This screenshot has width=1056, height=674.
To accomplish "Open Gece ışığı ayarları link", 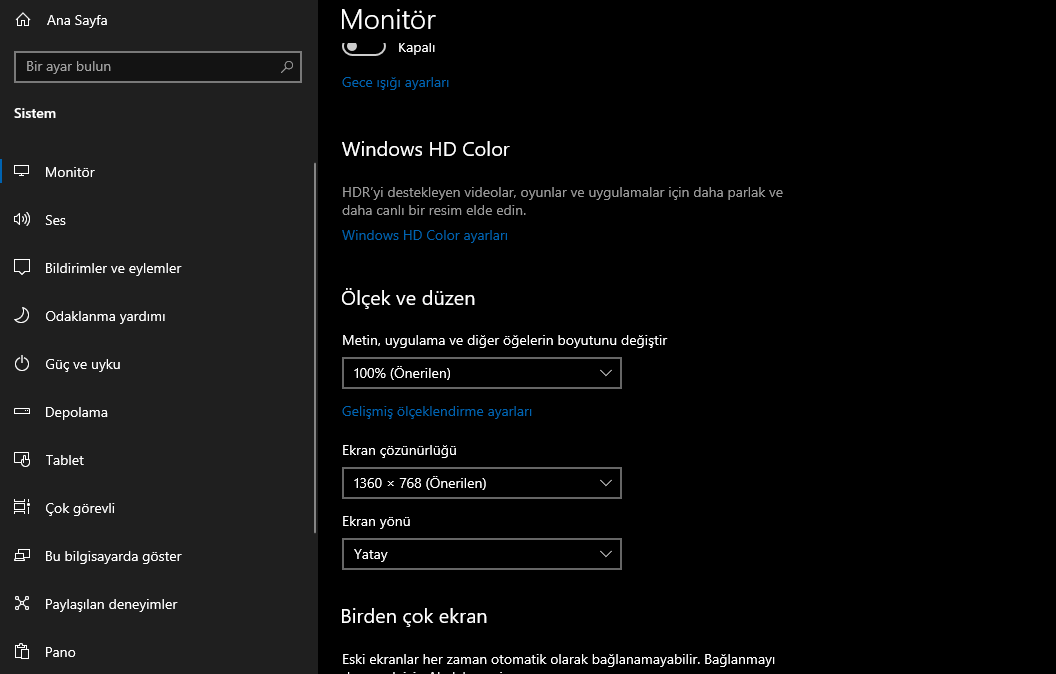I will click(395, 83).
